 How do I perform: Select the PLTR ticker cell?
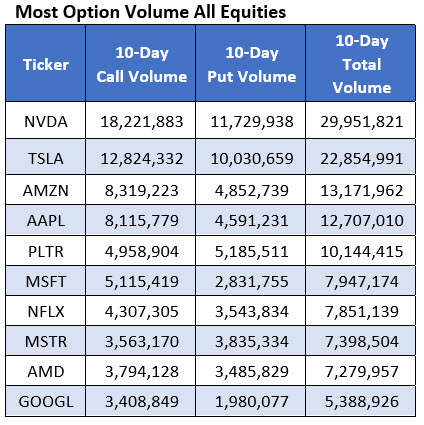pos(46,251)
